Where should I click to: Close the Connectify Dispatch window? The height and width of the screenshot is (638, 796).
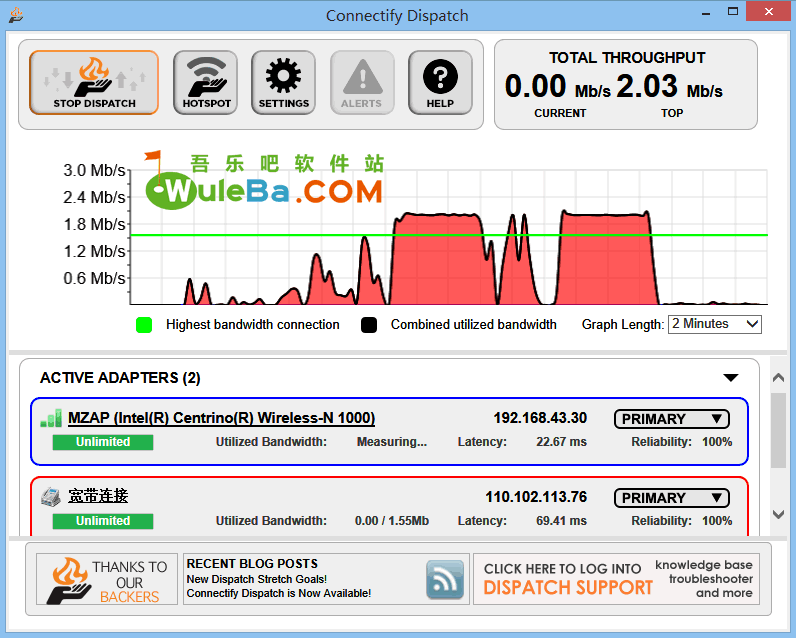[769, 11]
